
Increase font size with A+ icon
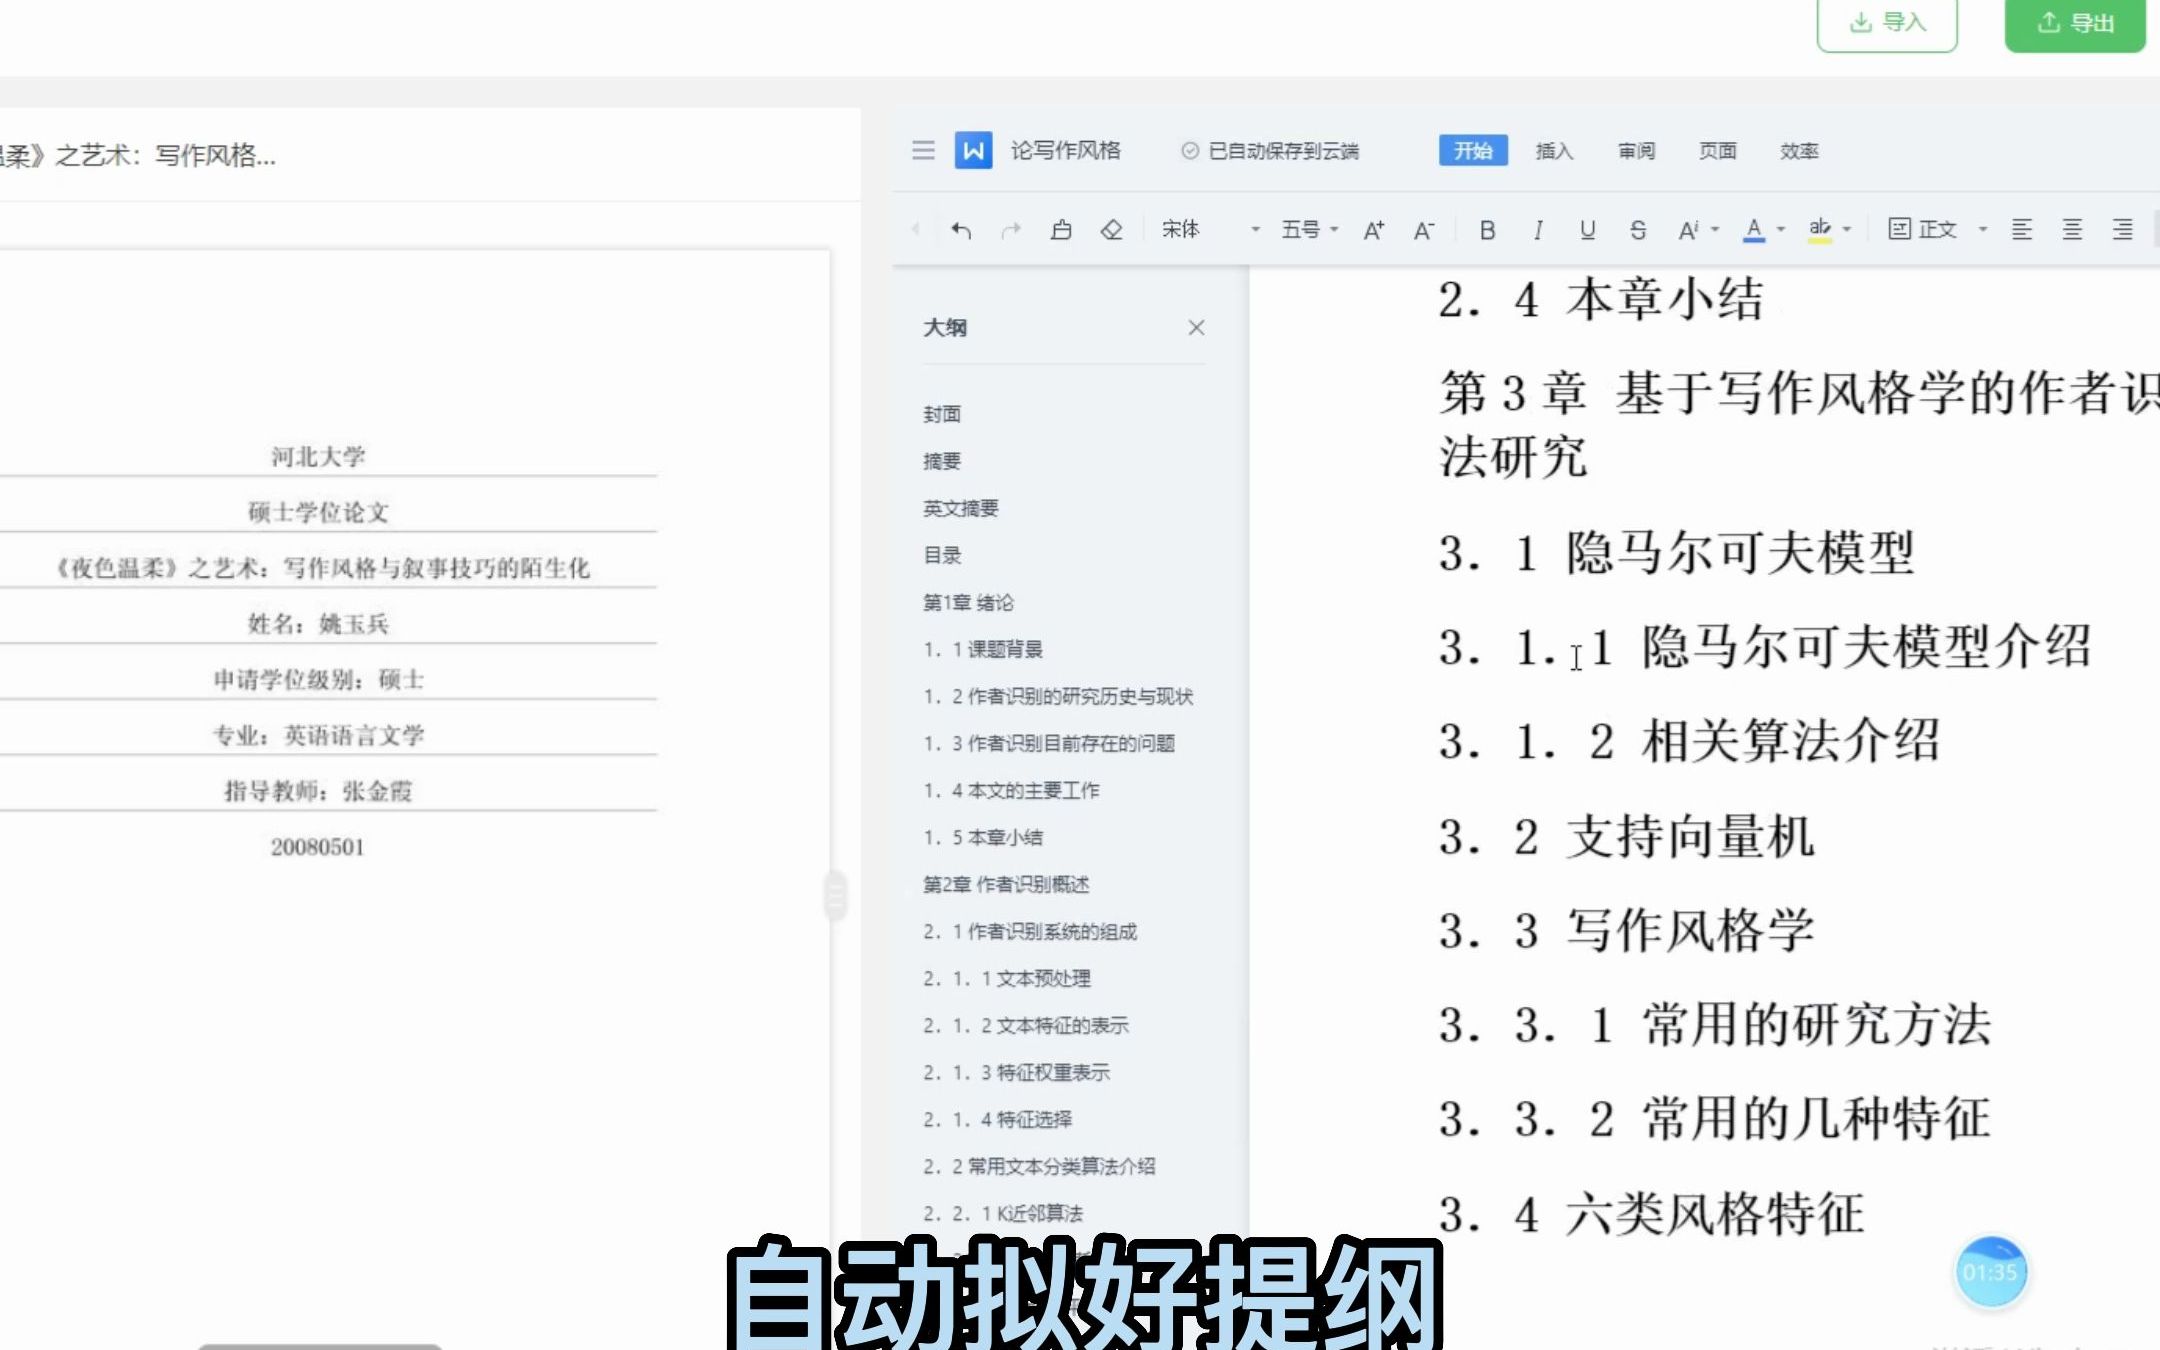(x=1374, y=230)
